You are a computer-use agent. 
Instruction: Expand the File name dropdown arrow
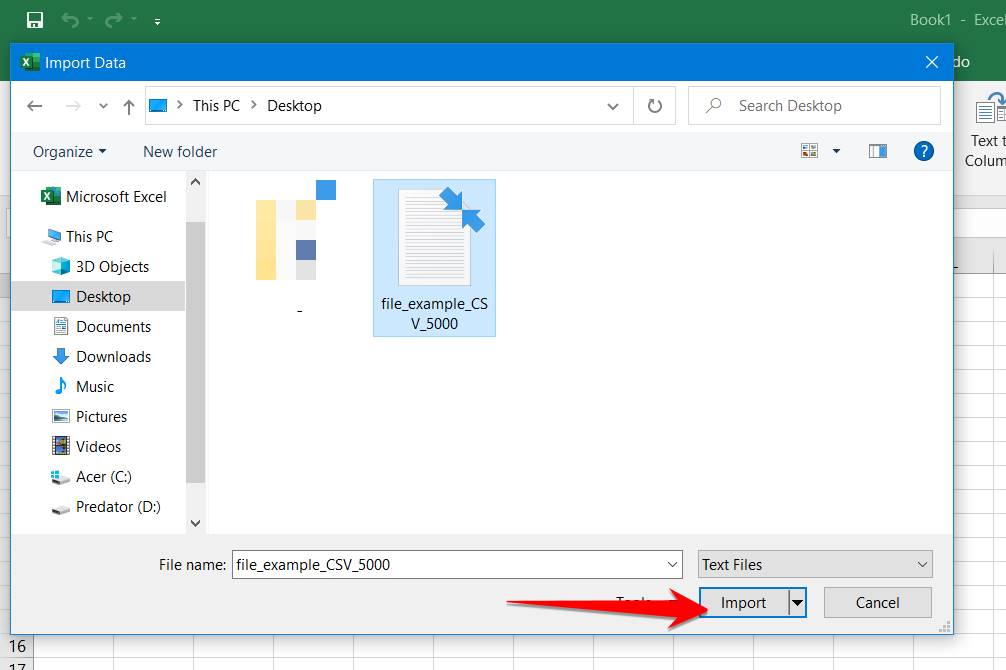pos(672,565)
